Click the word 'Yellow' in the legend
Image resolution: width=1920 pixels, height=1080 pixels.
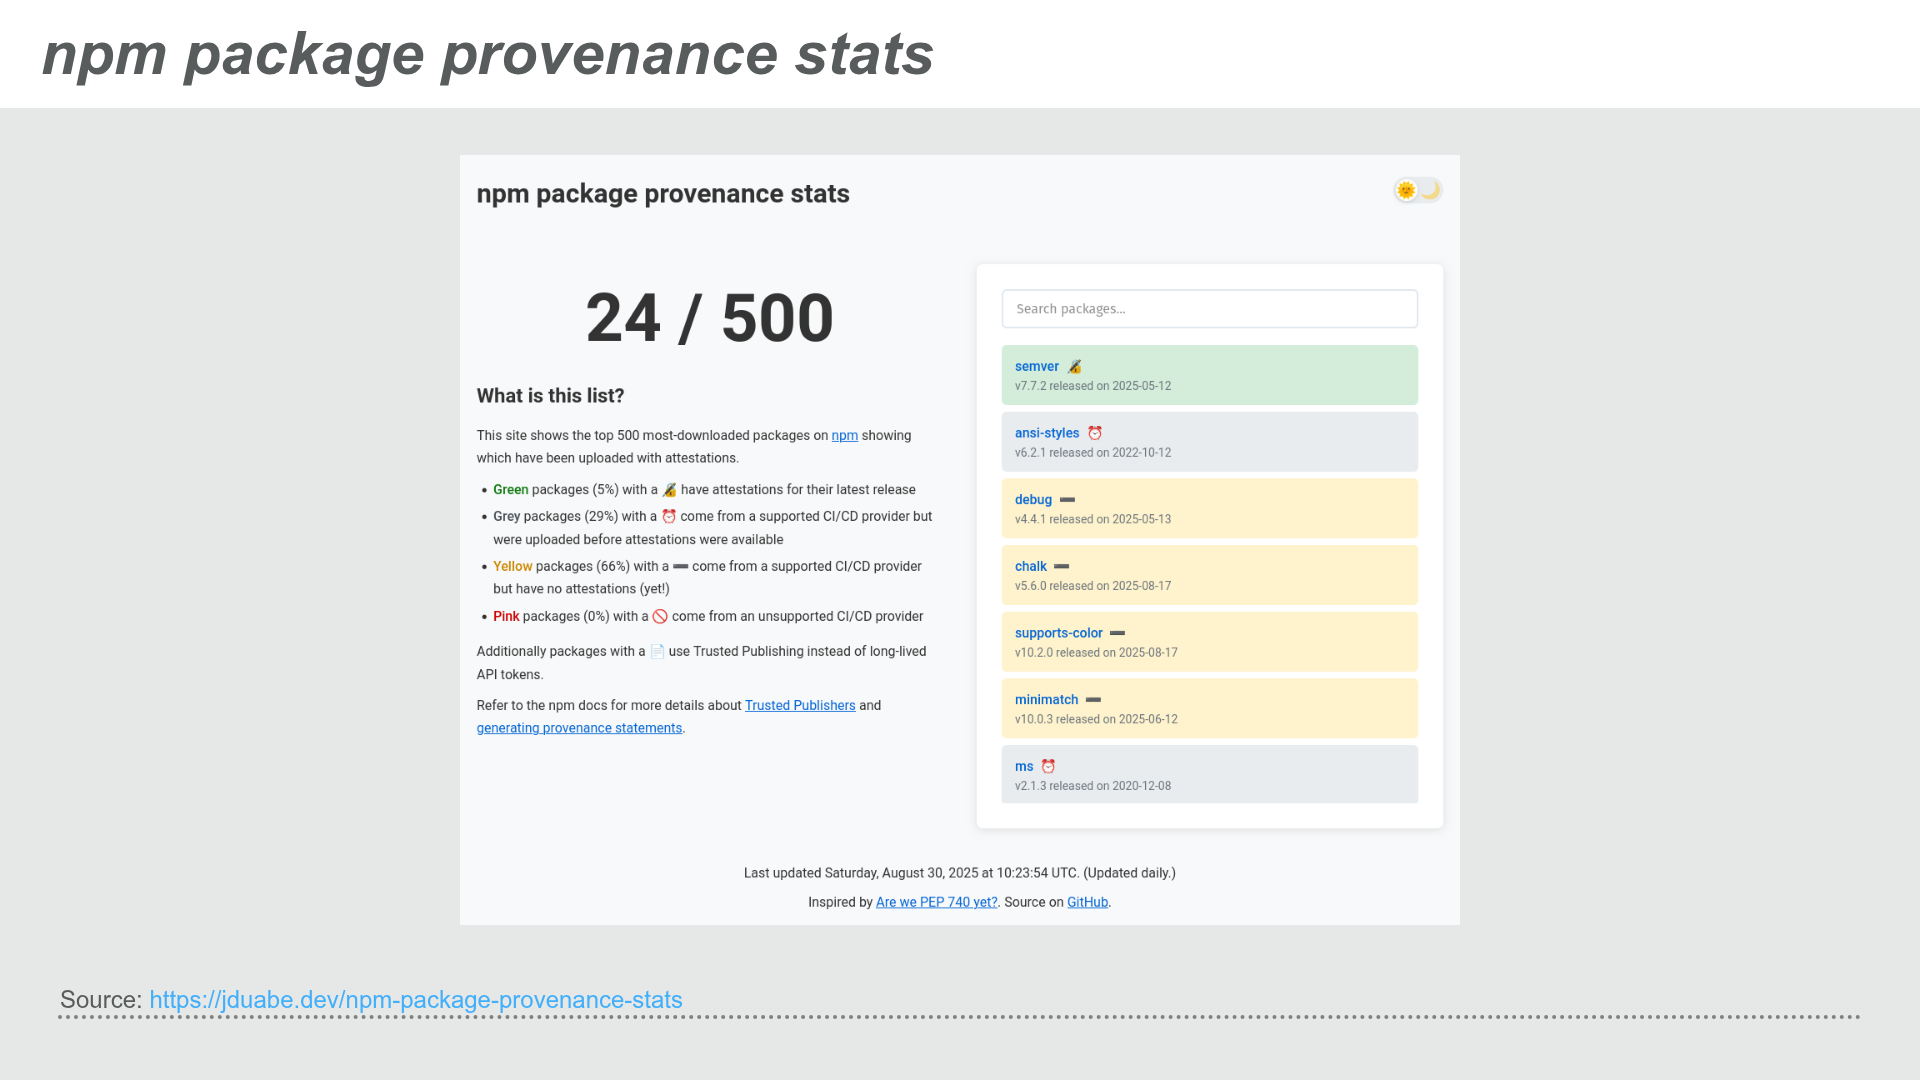(x=512, y=567)
